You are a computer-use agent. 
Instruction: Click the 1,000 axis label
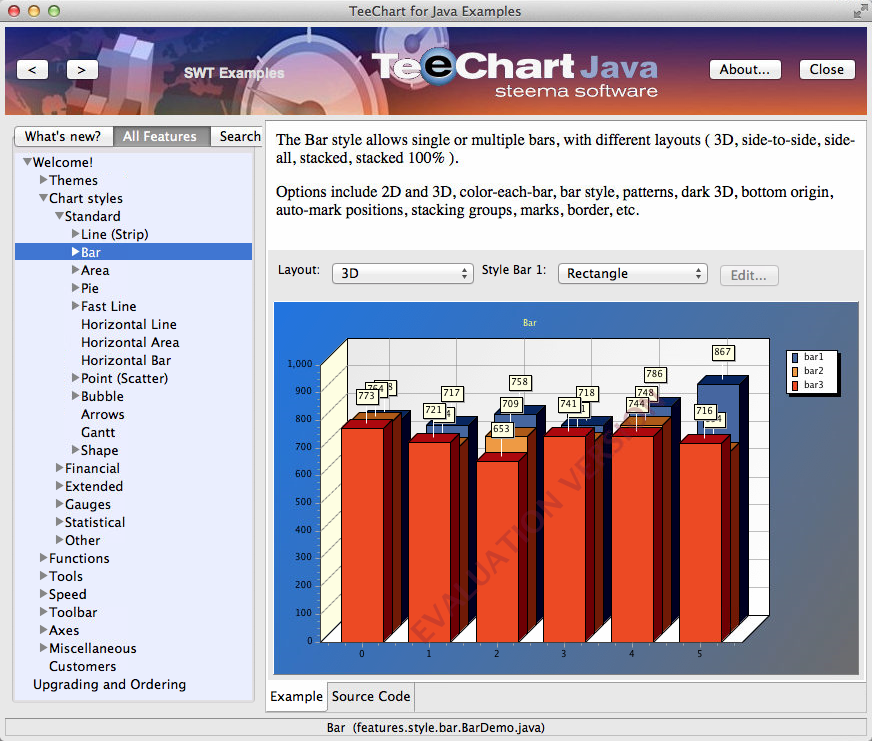300,364
